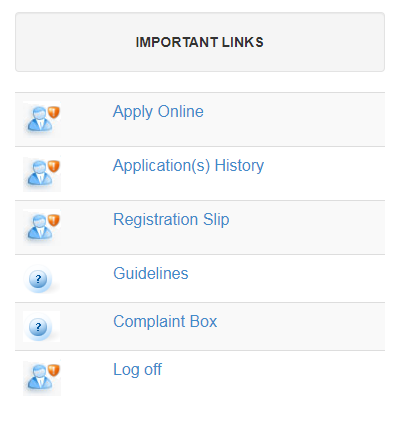Click the user shield icon beside Registration Slip
Viewport: 405px width, 421px height.
[42, 227]
